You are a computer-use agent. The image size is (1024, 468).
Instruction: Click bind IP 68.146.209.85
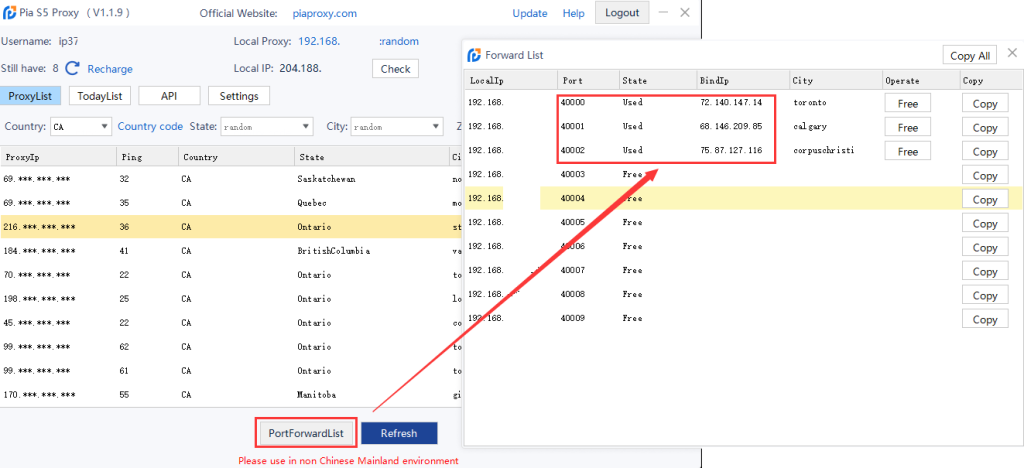pyautogui.click(x=731, y=127)
